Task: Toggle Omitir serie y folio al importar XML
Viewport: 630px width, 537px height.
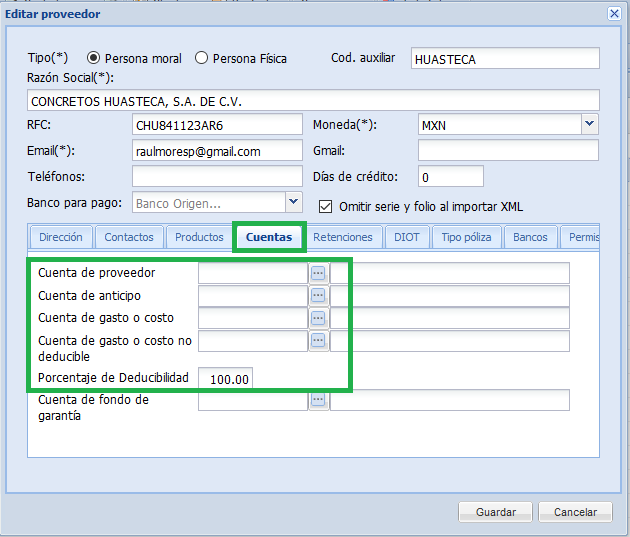Action: pos(325,207)
